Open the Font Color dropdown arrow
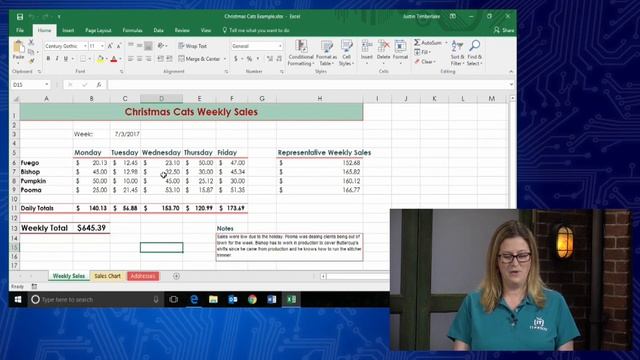 (x=120, y=59)
